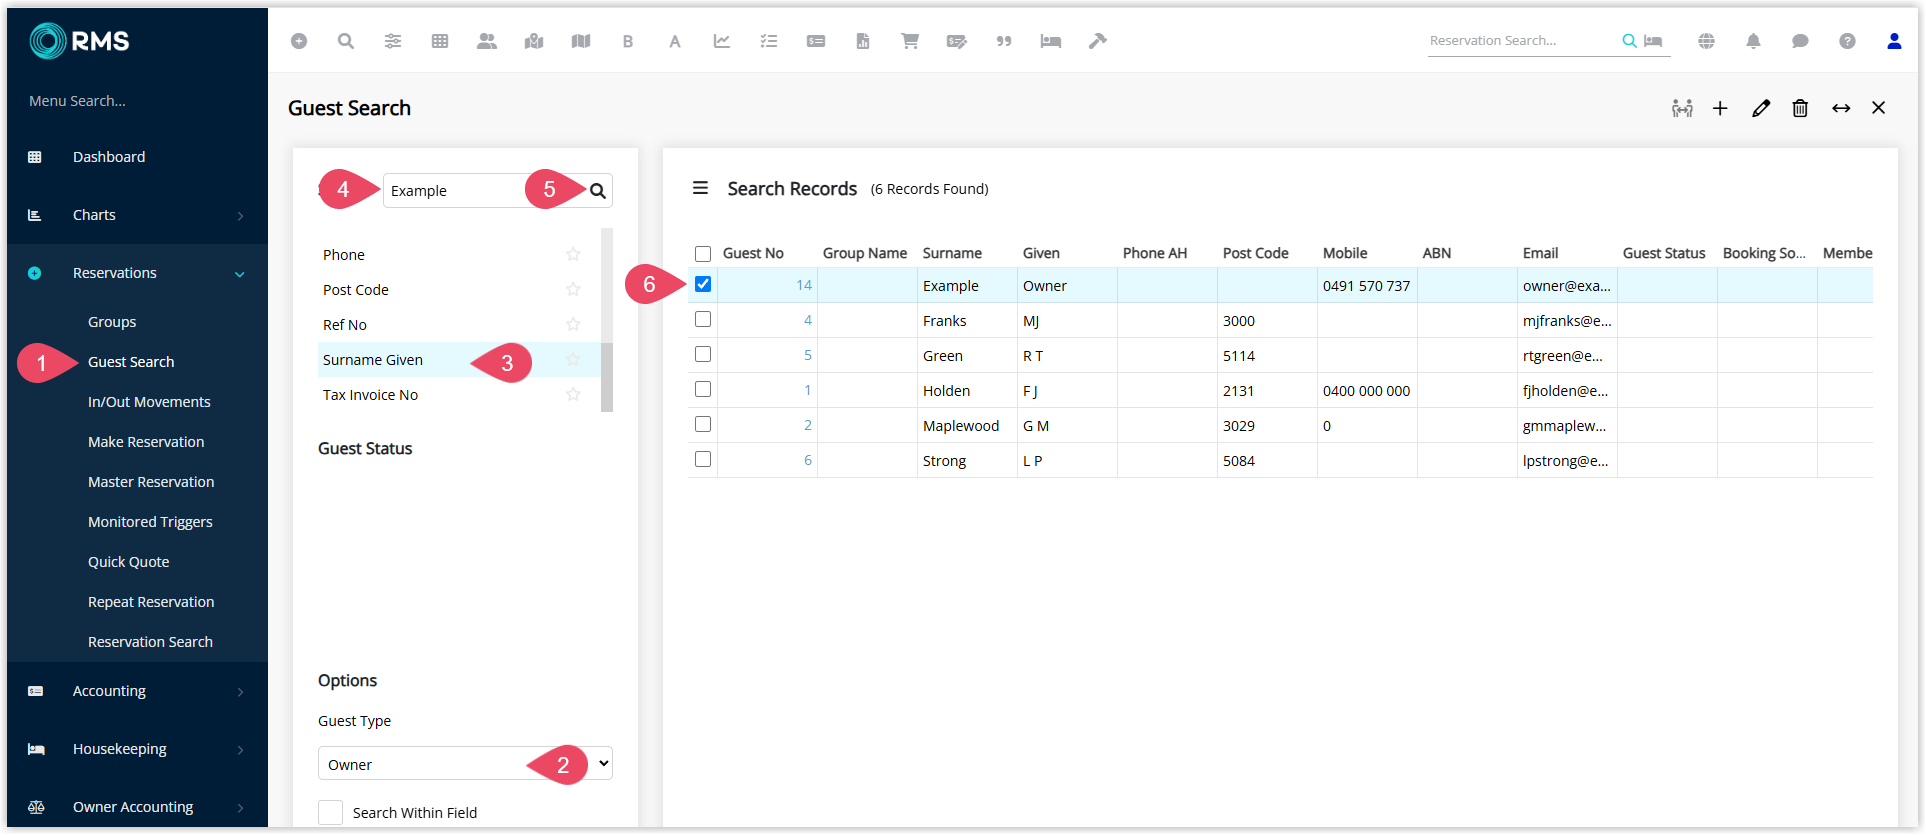Screen dimensions: 1926x835
Task: Favorite the Ref No search field star
Action: tap(573, 324)
